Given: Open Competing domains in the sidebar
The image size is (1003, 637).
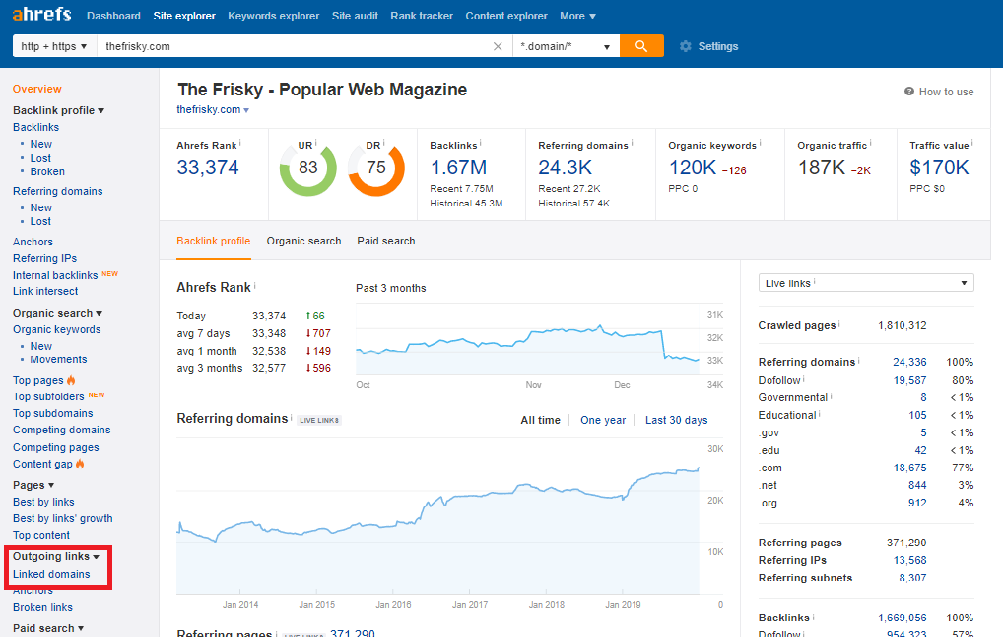Looking at the screenshot, I should (61, 430).
